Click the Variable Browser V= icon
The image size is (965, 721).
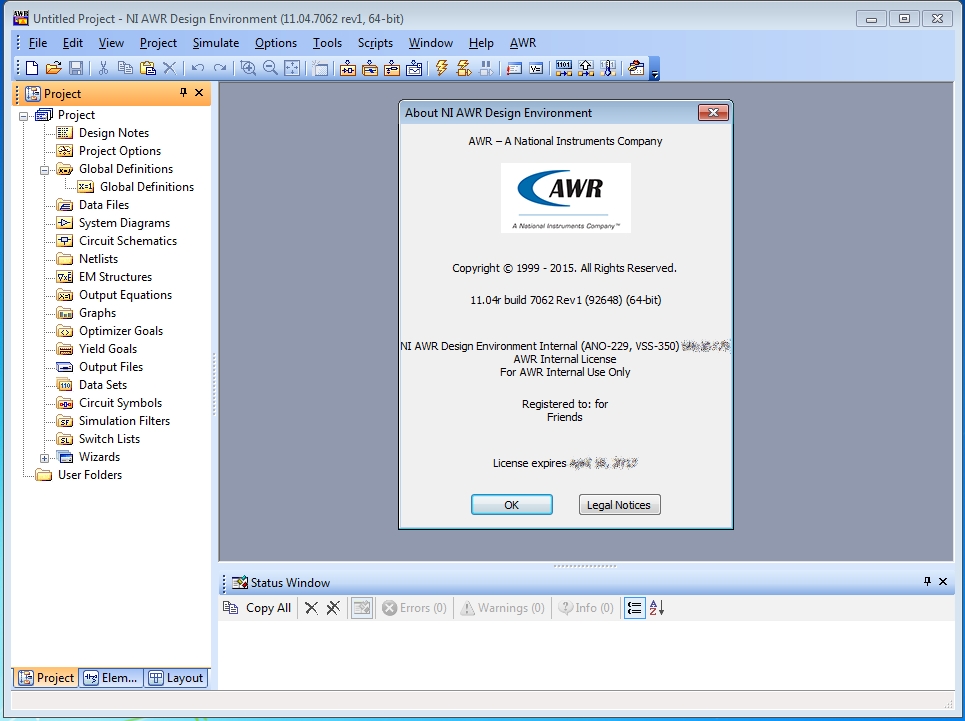(536, 68)
